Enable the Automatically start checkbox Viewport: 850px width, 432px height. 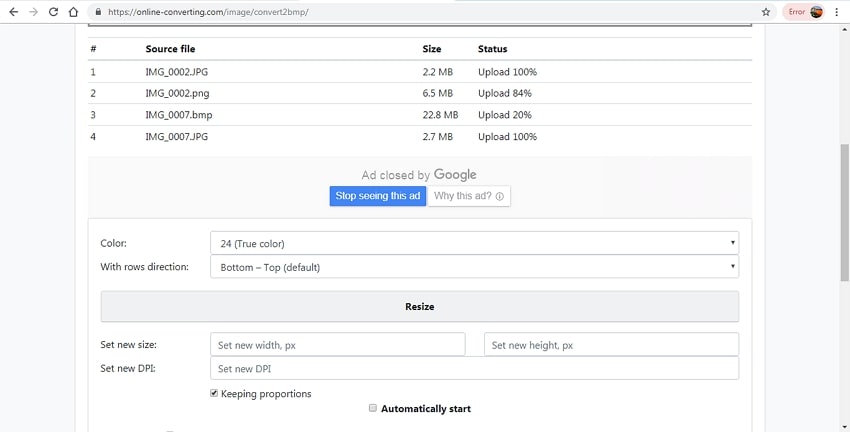click(373, 408)
